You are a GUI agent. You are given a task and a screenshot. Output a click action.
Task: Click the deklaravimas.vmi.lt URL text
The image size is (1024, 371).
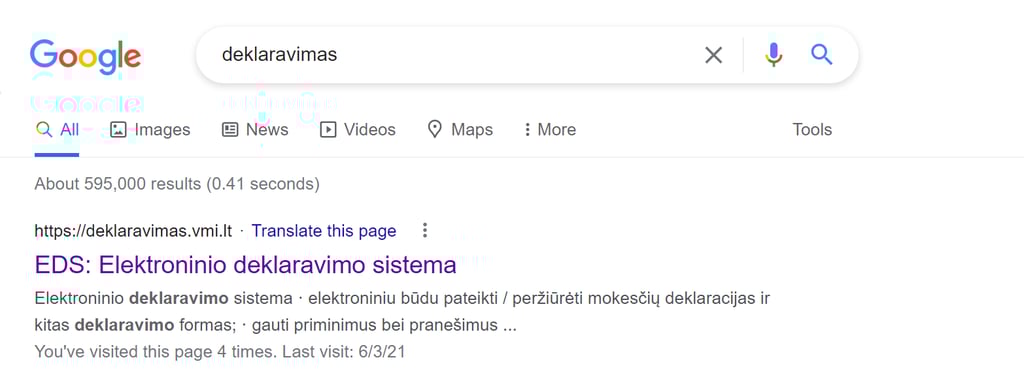pyautogui.click(x=133, y=231)
